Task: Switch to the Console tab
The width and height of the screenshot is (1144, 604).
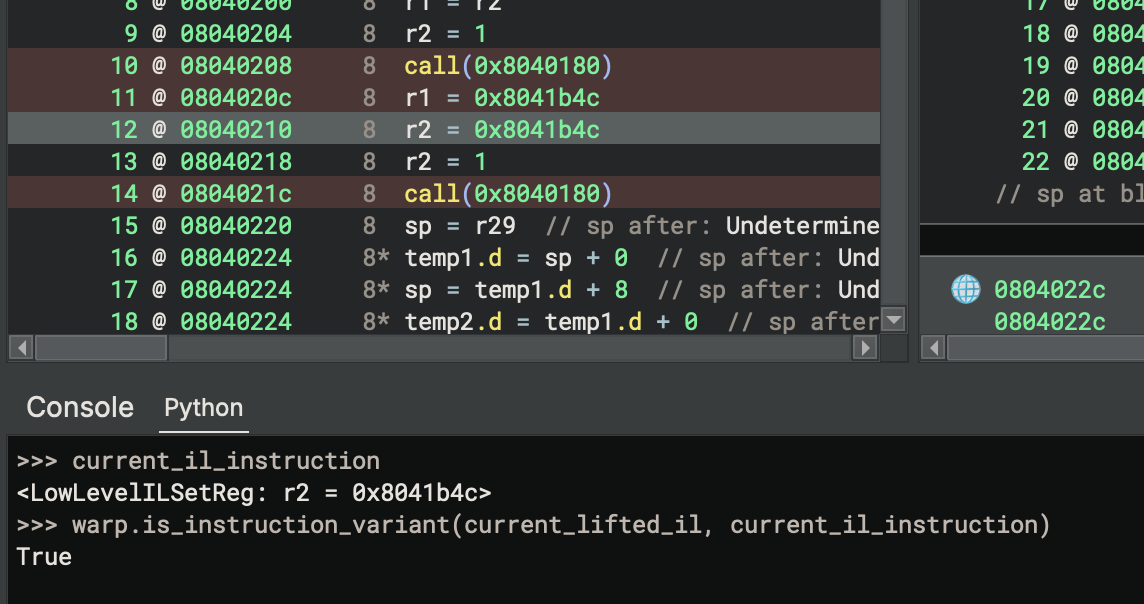Action: point(79,407)
